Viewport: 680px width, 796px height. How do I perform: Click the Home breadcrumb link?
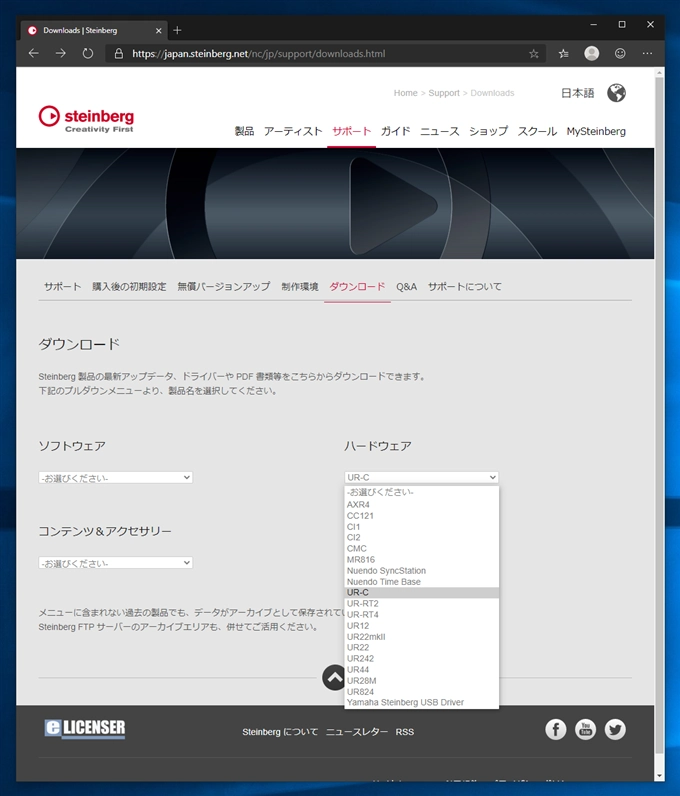coord(405,93)
